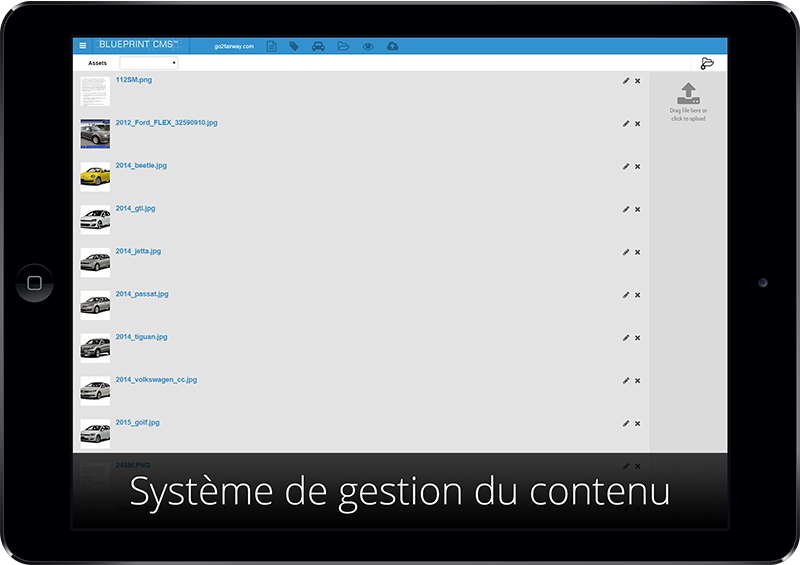
Task: Open 2012_Ford_FLEX_32590910.jpg file link
Action: pos(166,123)
